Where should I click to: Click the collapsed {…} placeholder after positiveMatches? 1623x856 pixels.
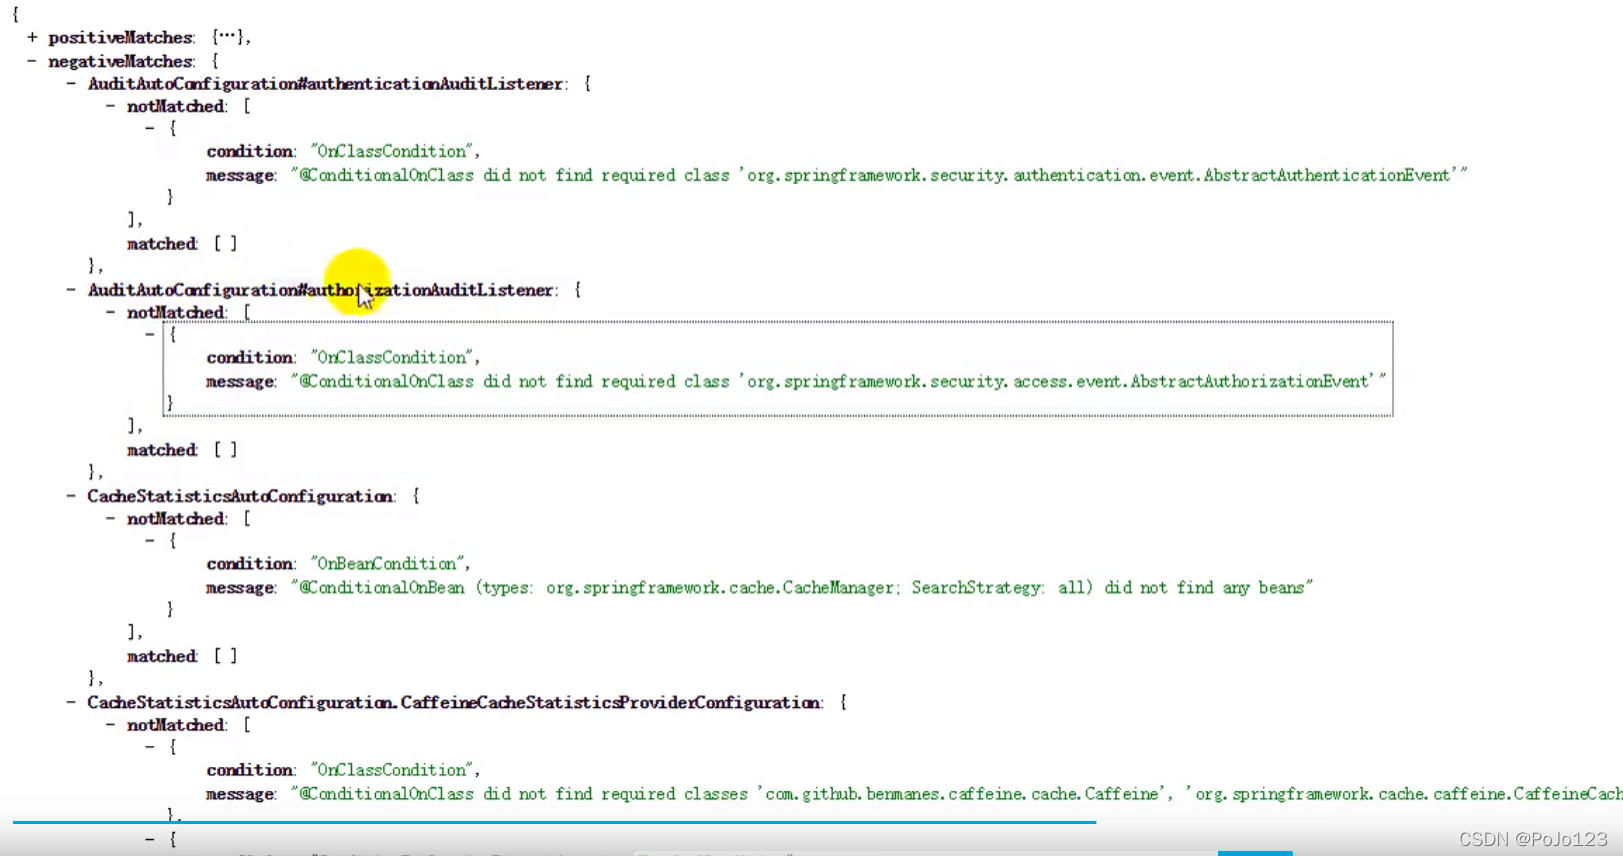pos(227,37)
